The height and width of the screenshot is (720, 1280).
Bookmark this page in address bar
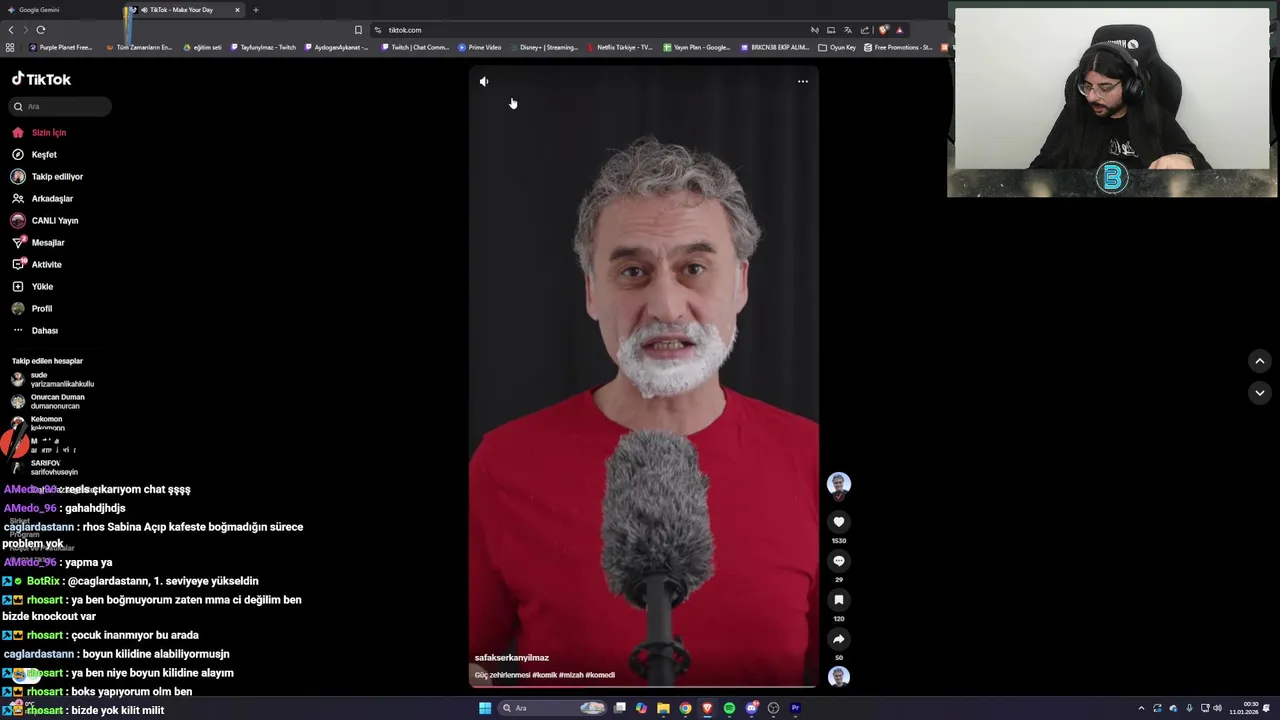[x=358, y=30]
